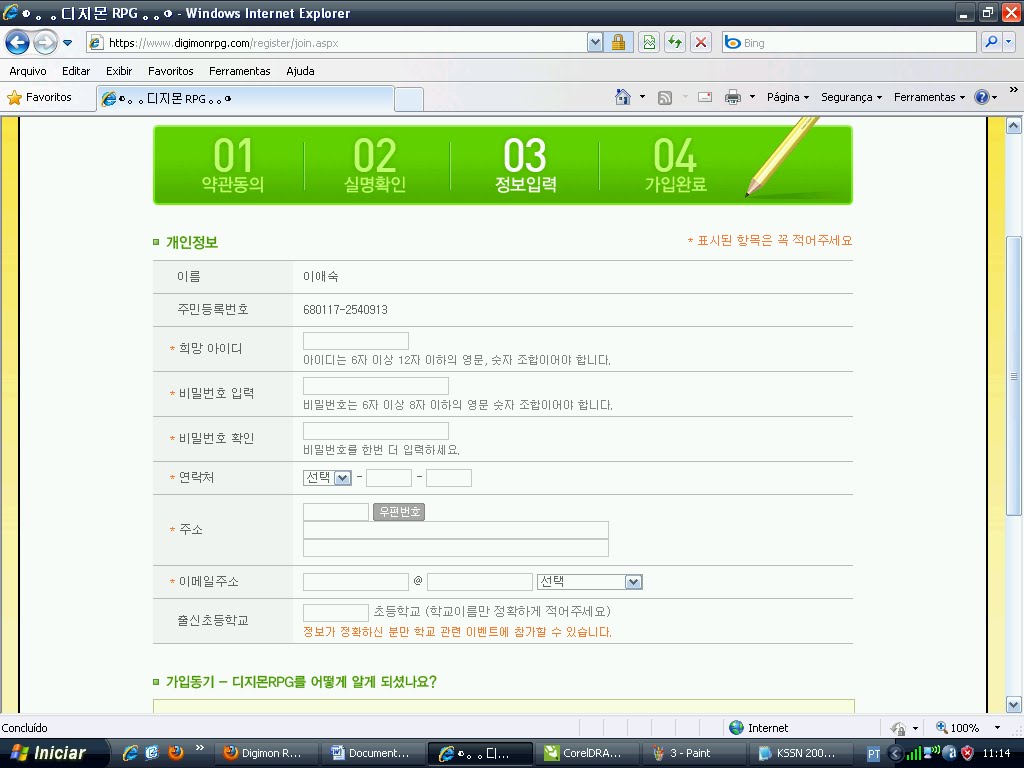Switch to KSSN 200... taskbar window
Image resolution: width=1024 pixels, height=768 pixels.
[801, 753]
